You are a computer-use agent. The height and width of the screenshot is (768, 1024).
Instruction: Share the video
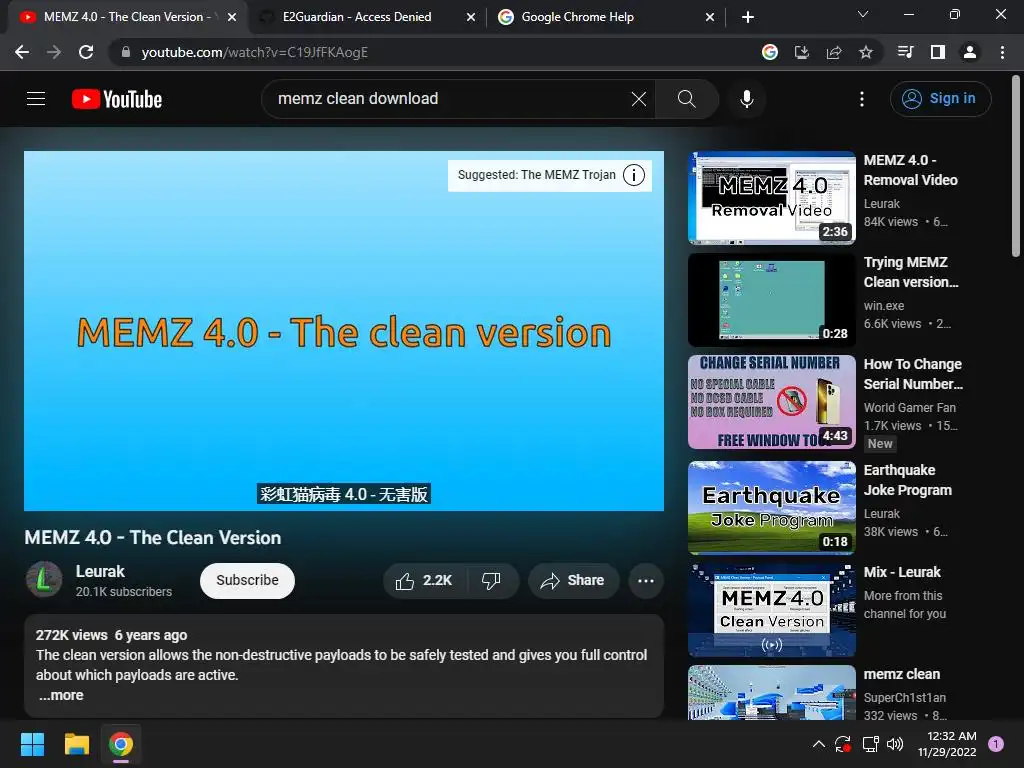(573, 581)
